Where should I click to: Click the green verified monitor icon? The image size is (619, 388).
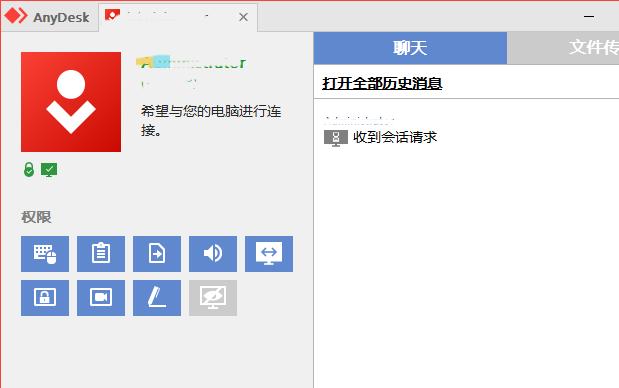click(x=49, y=170)
